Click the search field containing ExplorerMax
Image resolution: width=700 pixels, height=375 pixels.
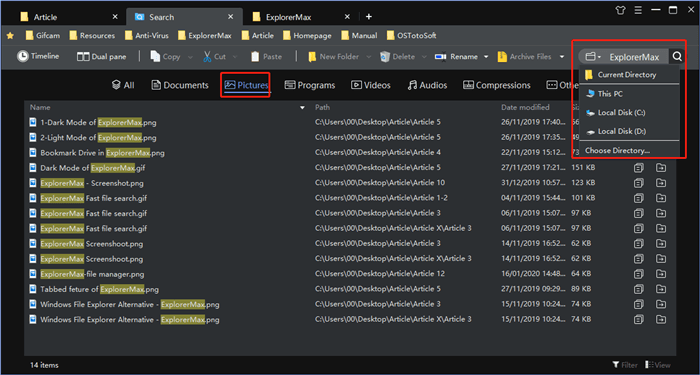(634, 57)
